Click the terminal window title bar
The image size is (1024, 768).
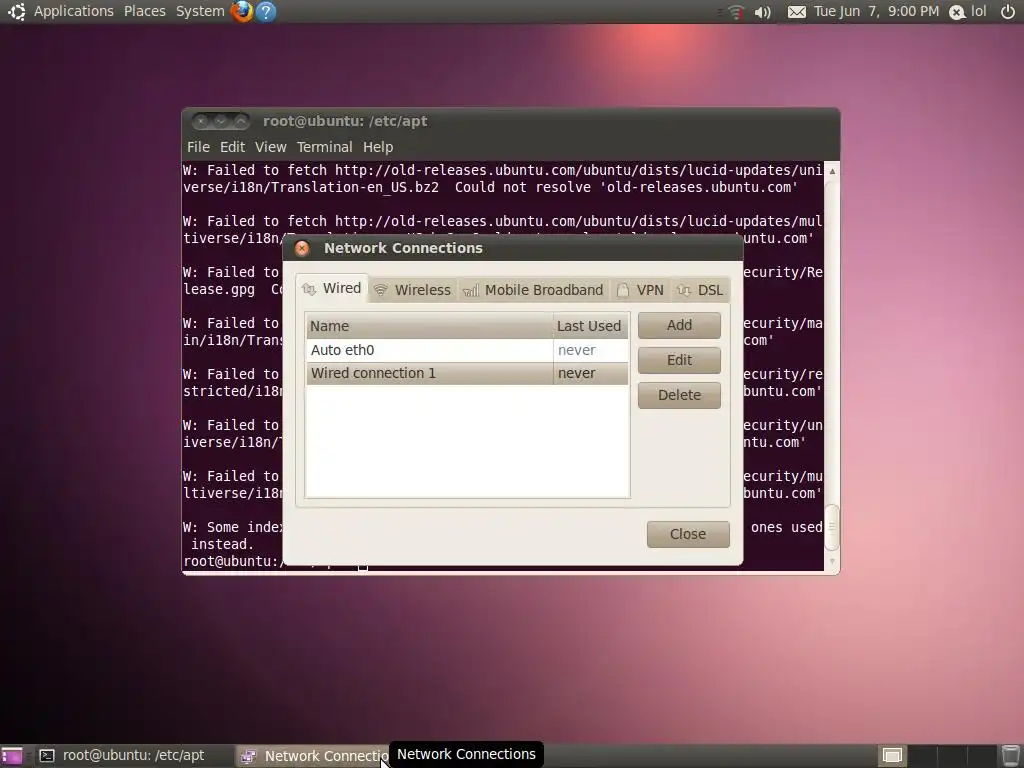point(511,121)
